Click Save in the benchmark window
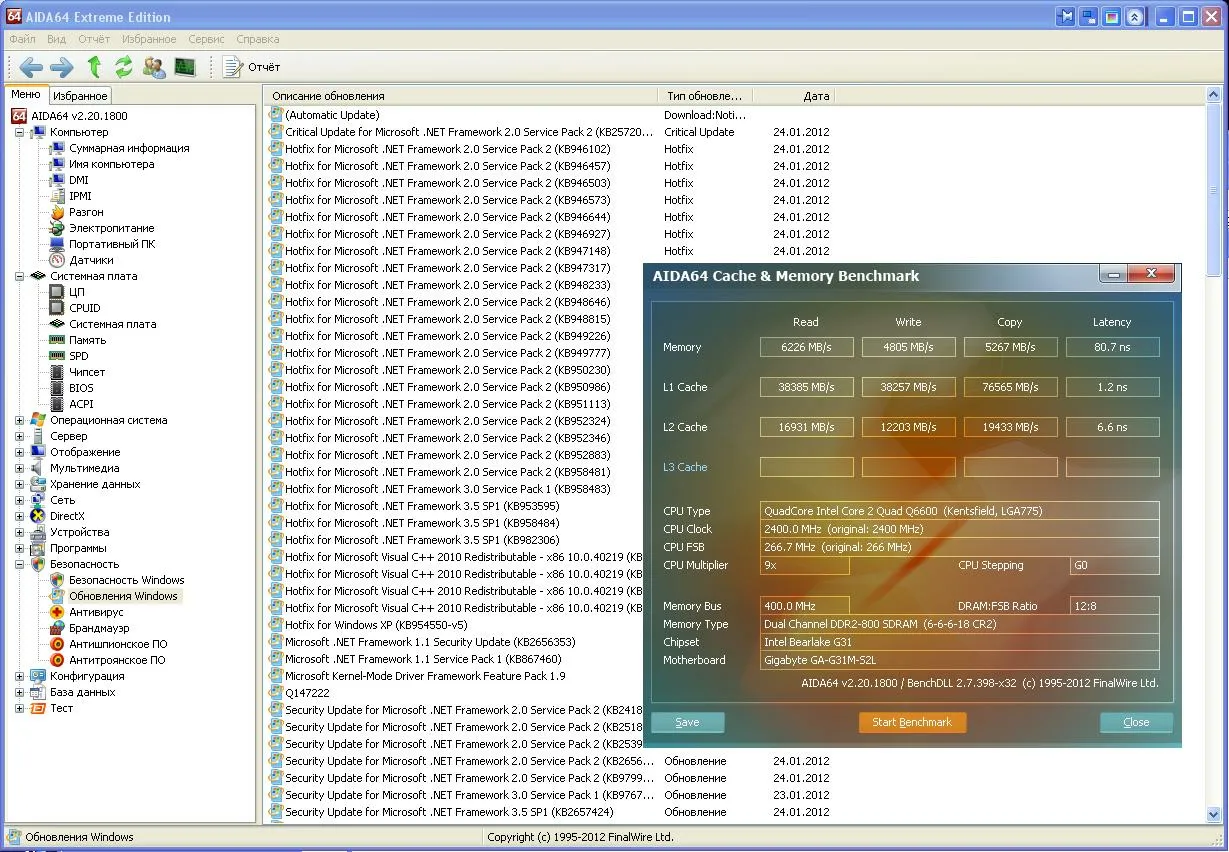Image resolution: width=1229 pixels, height=852 pixels. 687,722
